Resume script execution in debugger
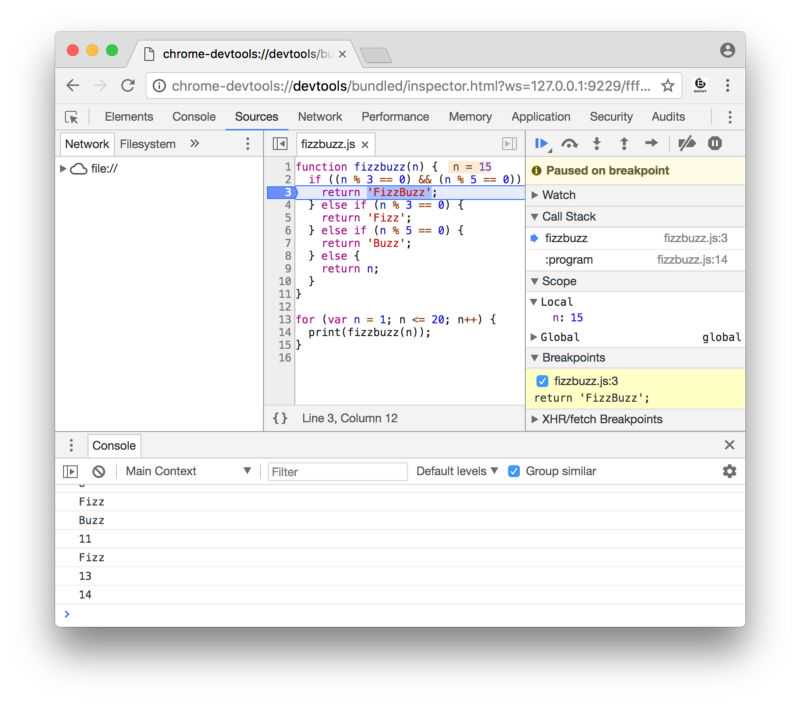 pos(542,144)
